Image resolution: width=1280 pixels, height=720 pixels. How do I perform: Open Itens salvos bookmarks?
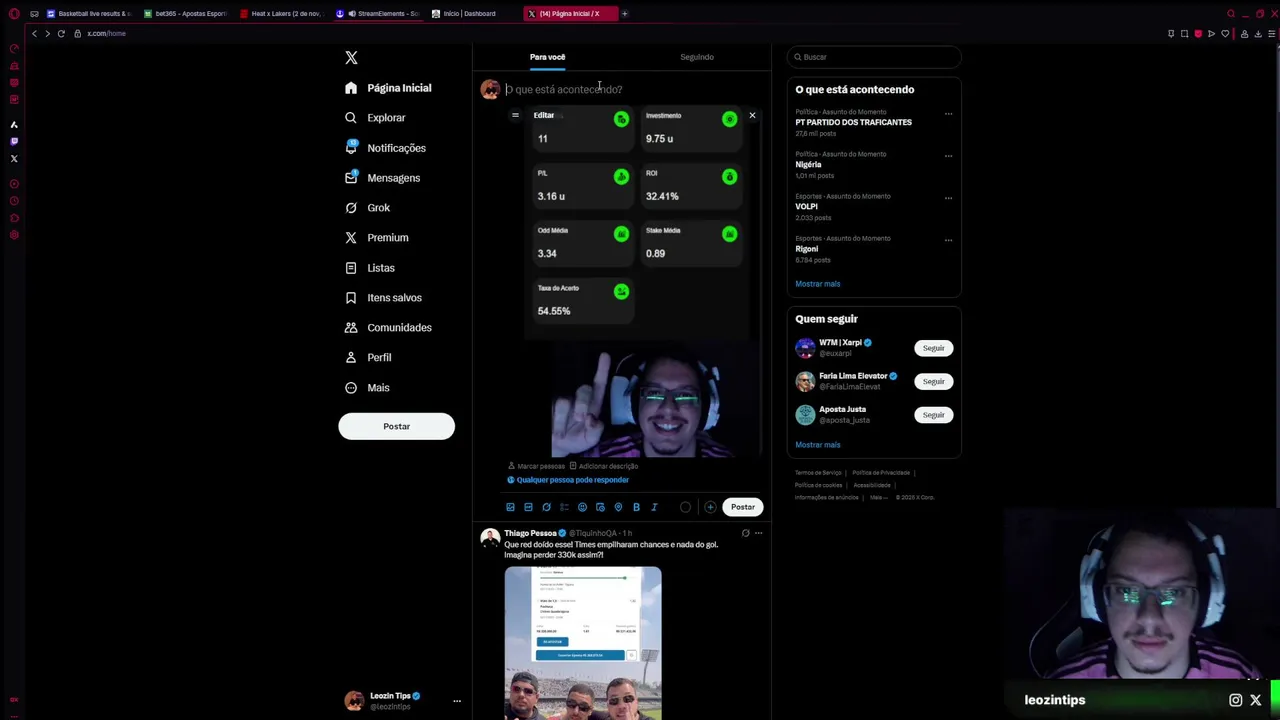point(383,298)
